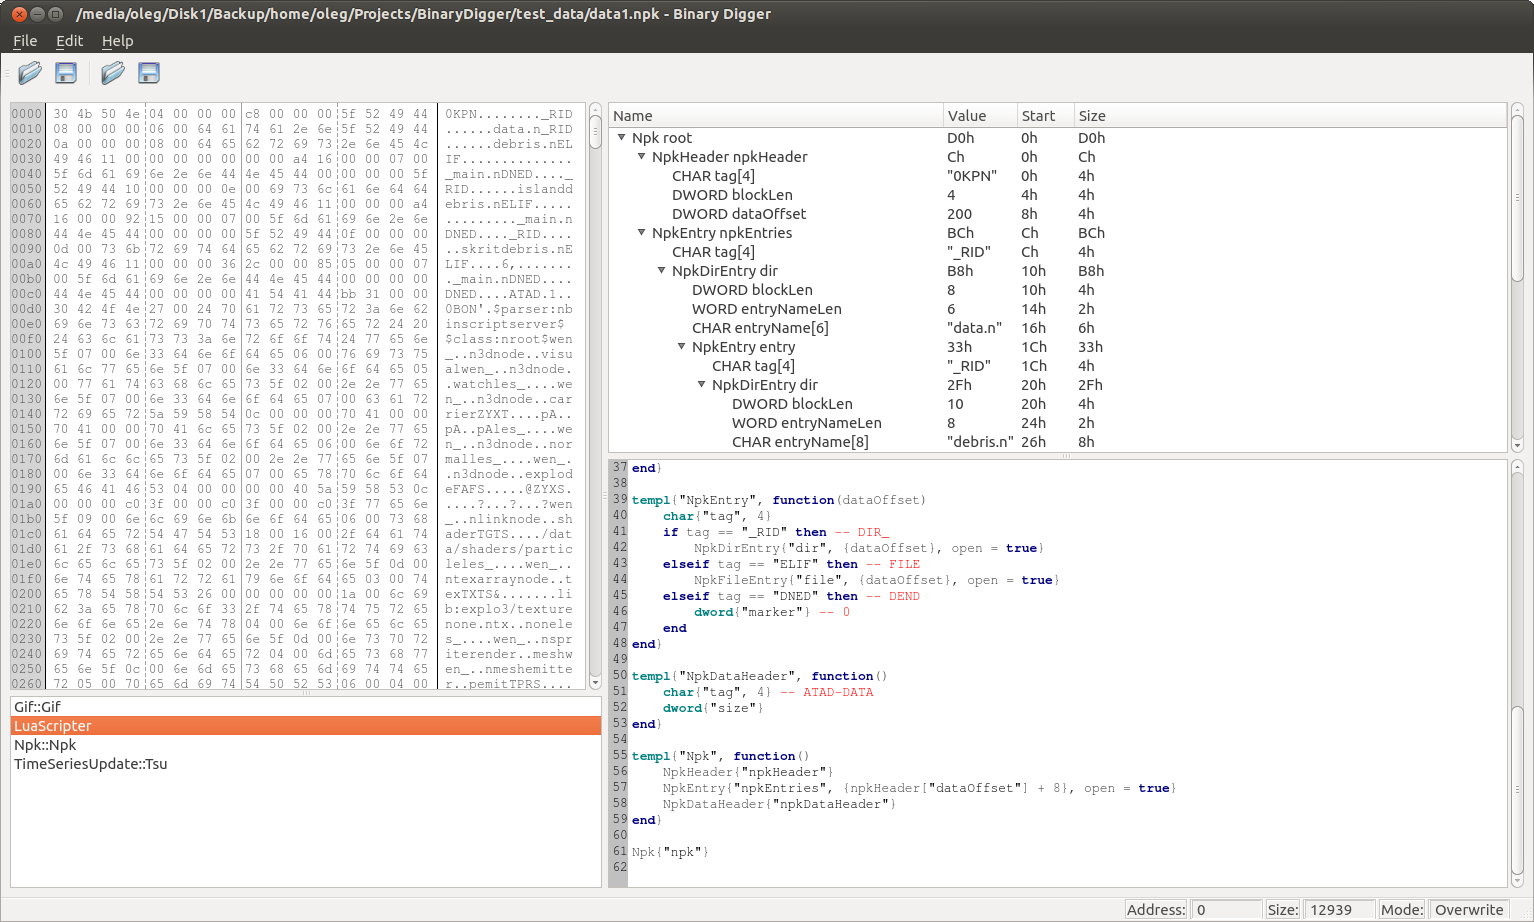Viewport: 1534px width, 922px height.
Task: Click the "debris.n" value cell
Action: pos(980,442)
